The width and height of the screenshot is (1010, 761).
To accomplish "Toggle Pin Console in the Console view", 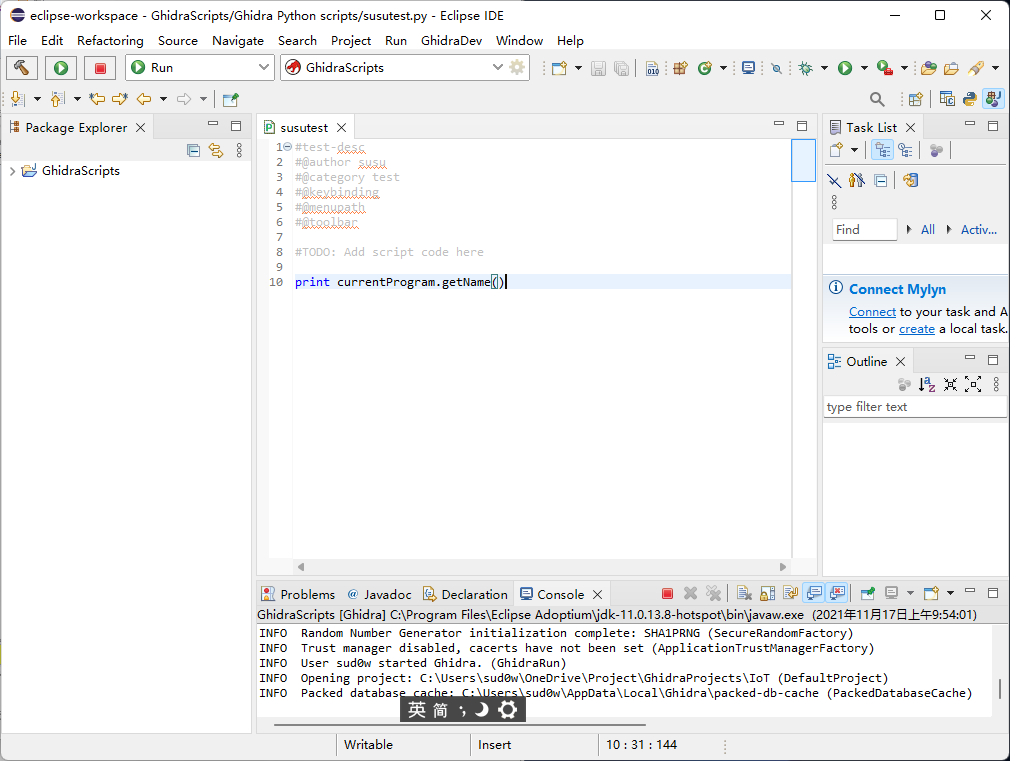I will pos(868,592).
